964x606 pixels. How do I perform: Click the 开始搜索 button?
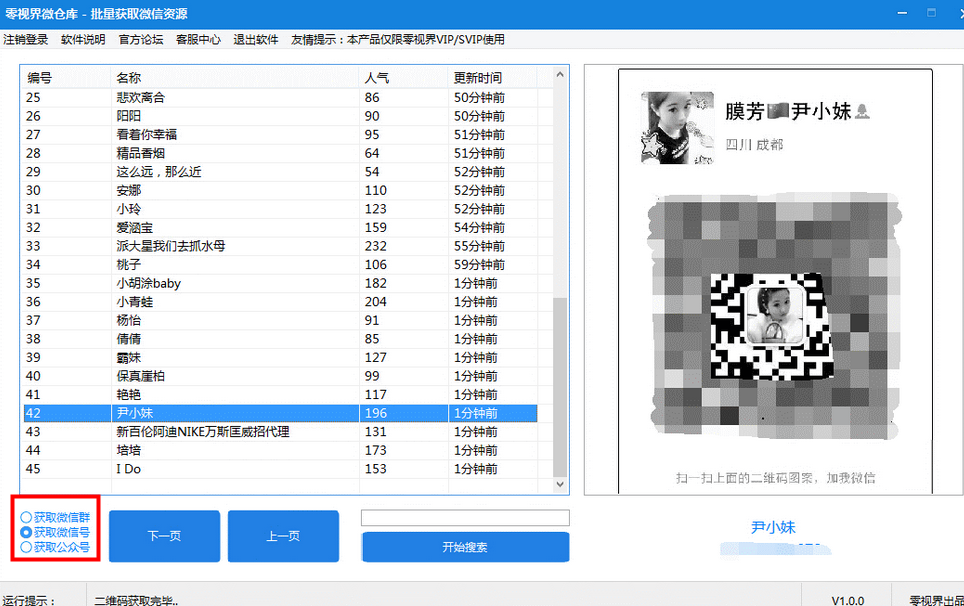click(465, 547)
